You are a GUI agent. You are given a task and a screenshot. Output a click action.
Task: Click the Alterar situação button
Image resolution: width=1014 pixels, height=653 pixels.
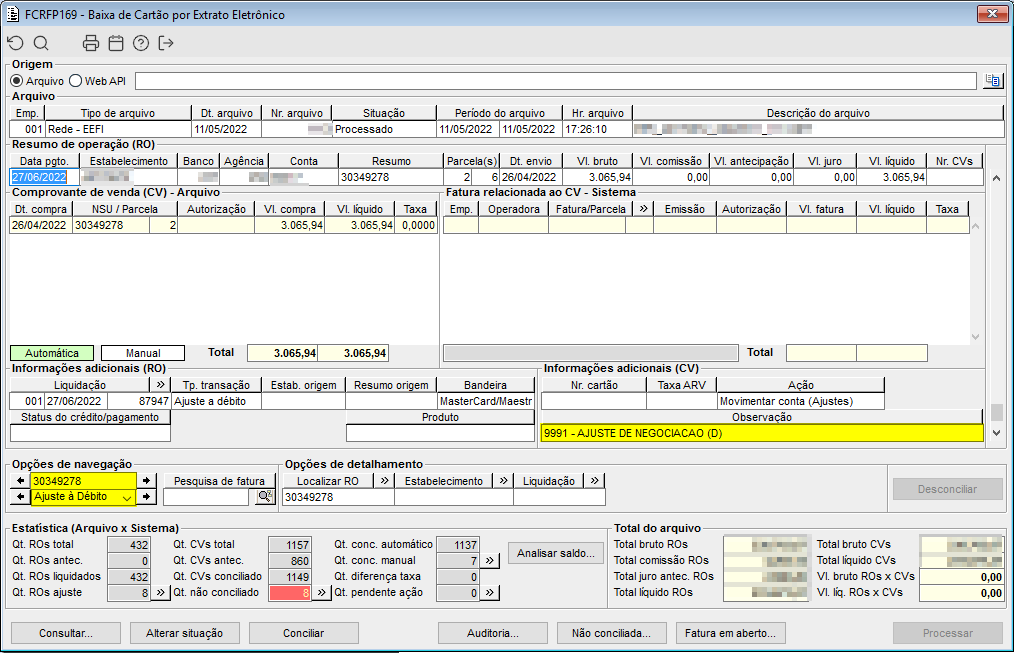pos(185,633)
